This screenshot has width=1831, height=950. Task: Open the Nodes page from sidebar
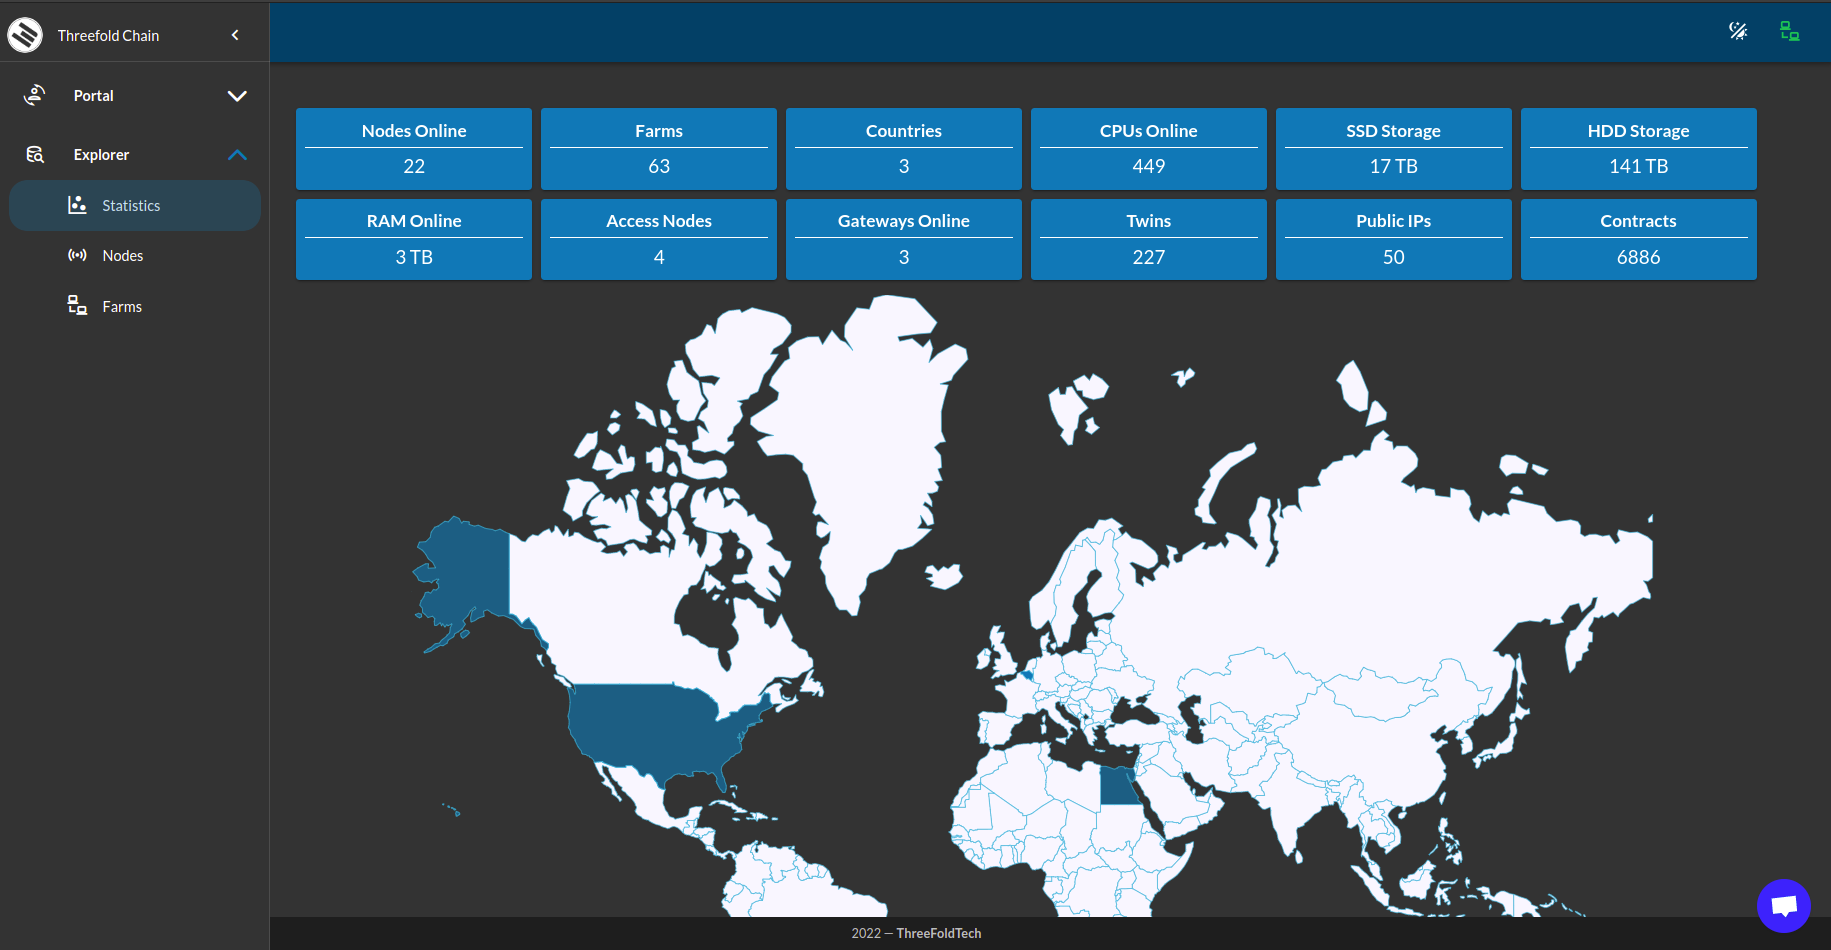(122, 256)
